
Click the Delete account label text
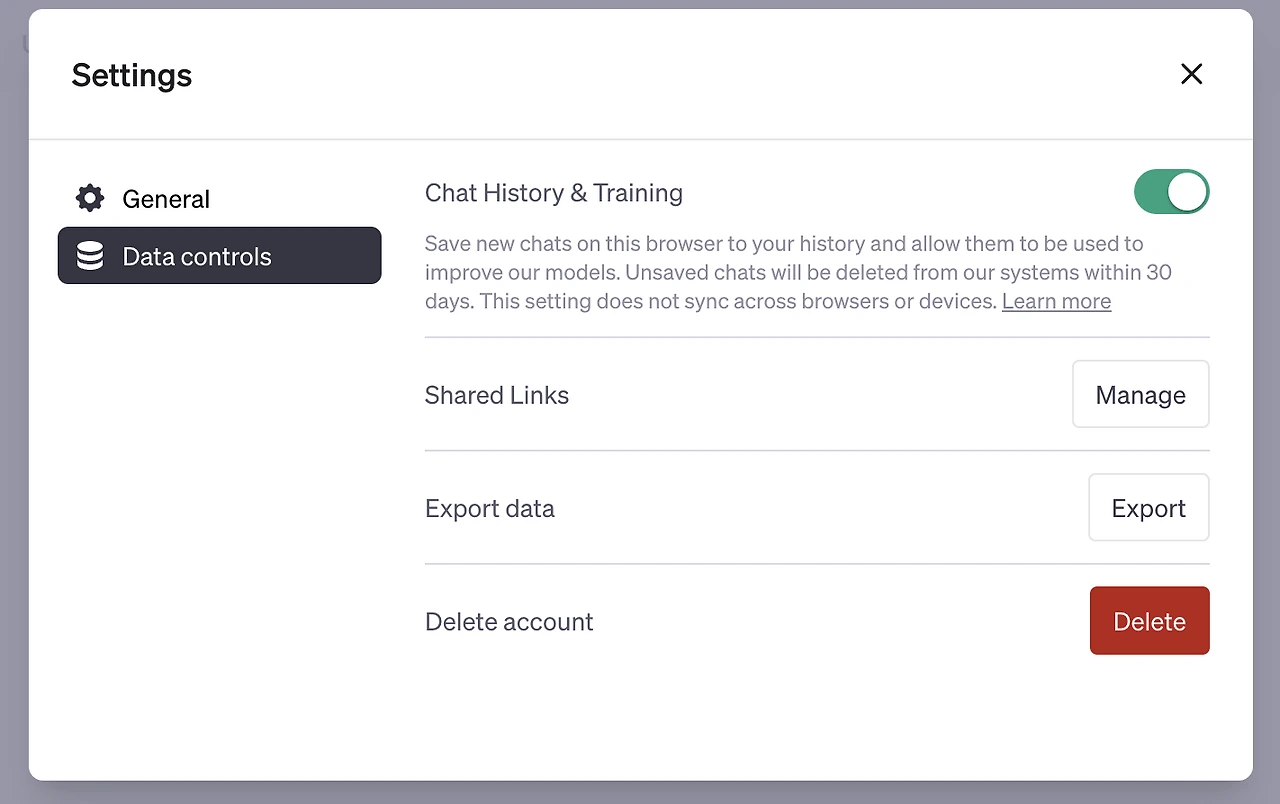tap(508, 621)
